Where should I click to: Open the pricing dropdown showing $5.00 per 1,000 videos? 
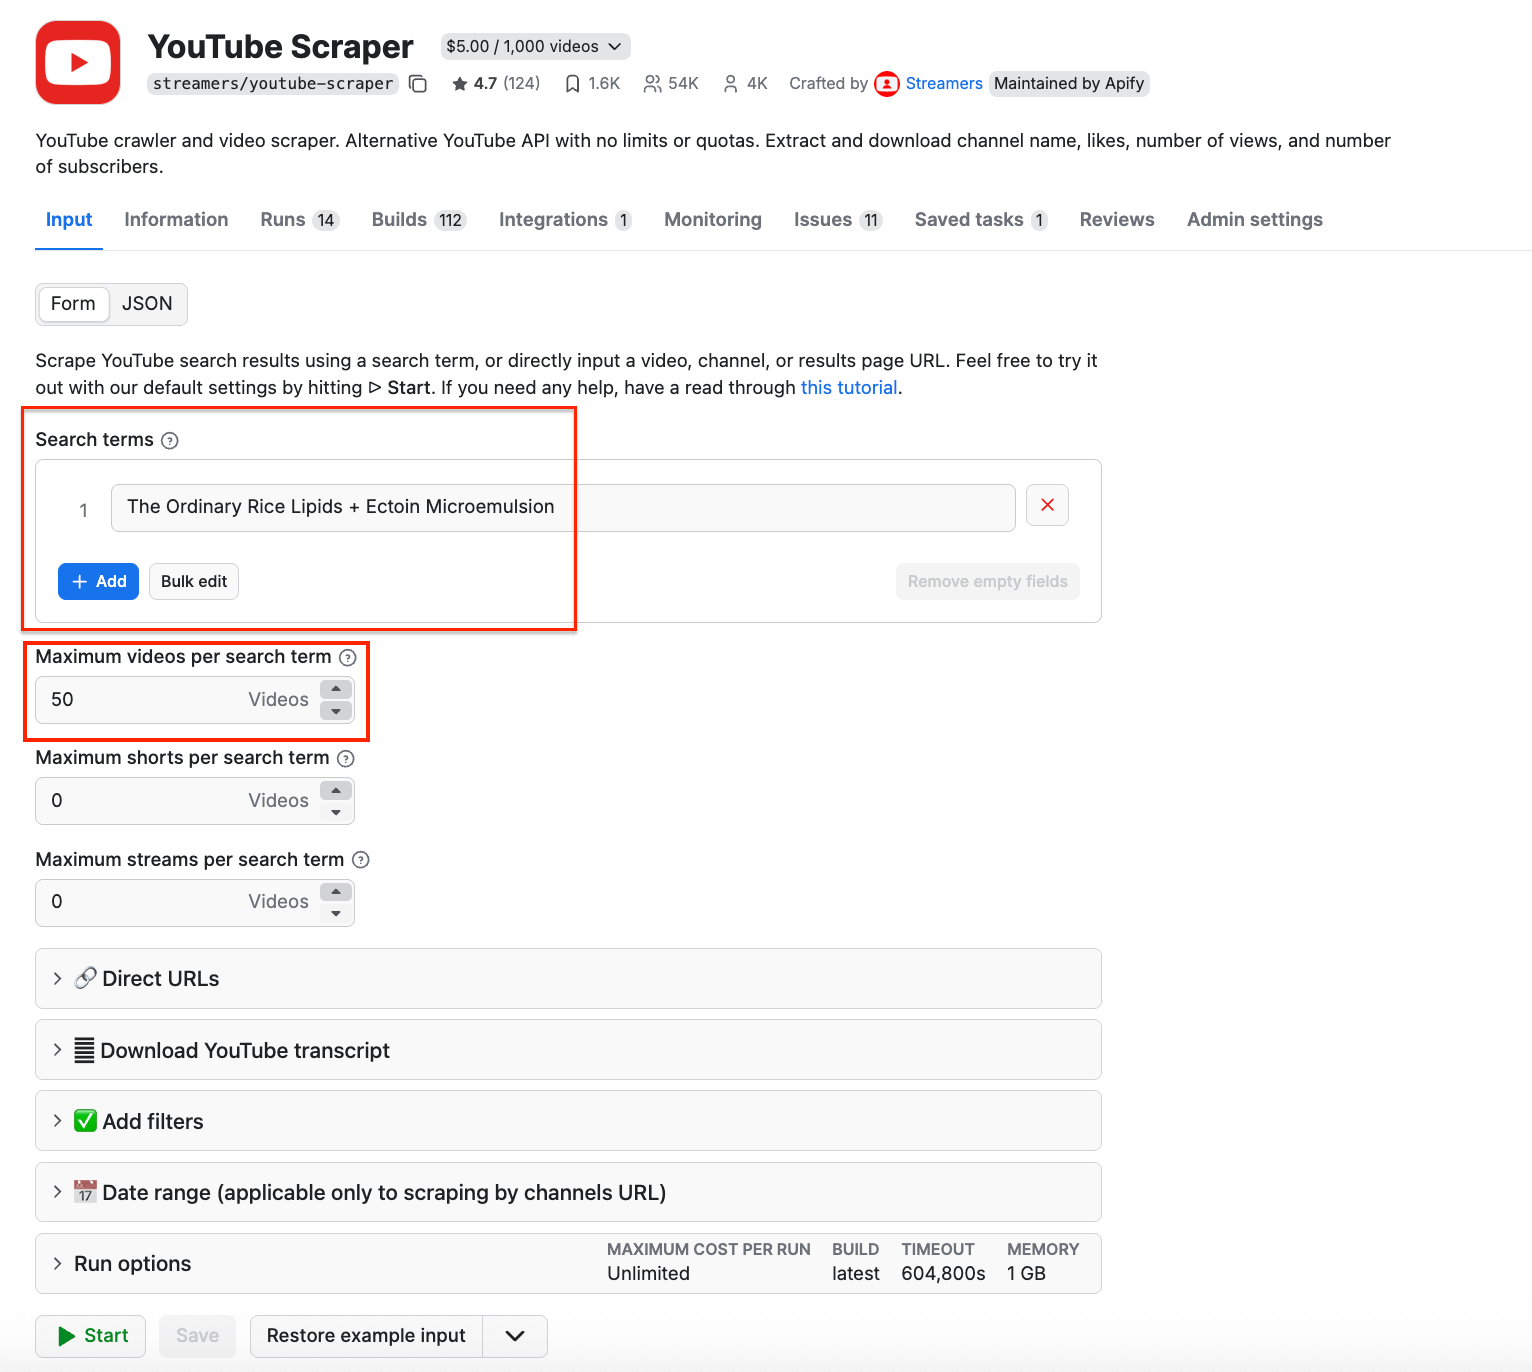click(x=535, y=46)
